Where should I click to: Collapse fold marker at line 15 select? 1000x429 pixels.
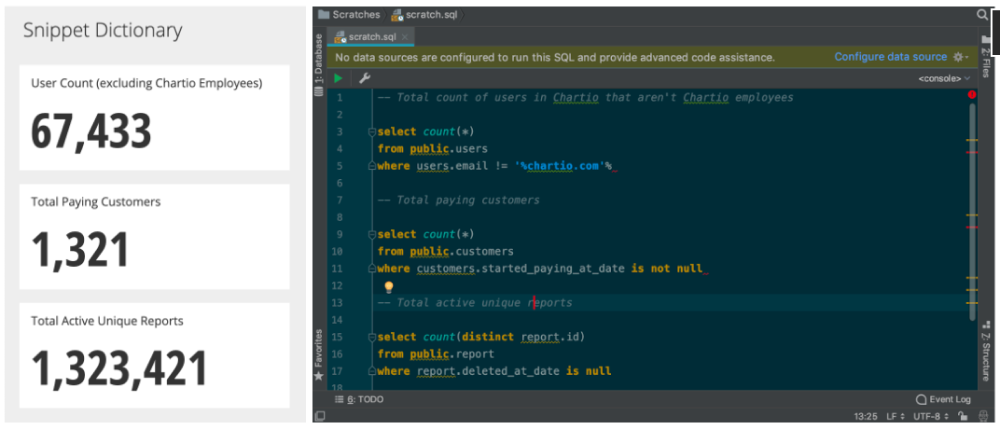(371, 336)
